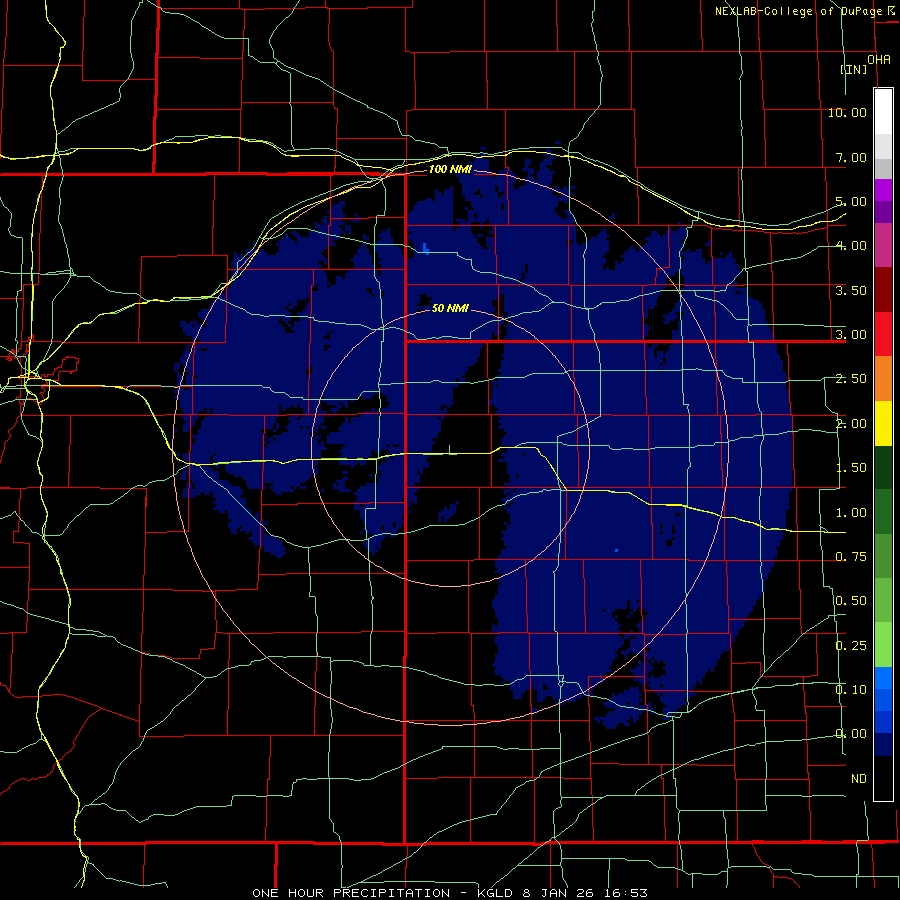Pick the bright magenta legend swatch near 5.00
The width and height of the screenshot is (900, 900).
pos(883,191)
